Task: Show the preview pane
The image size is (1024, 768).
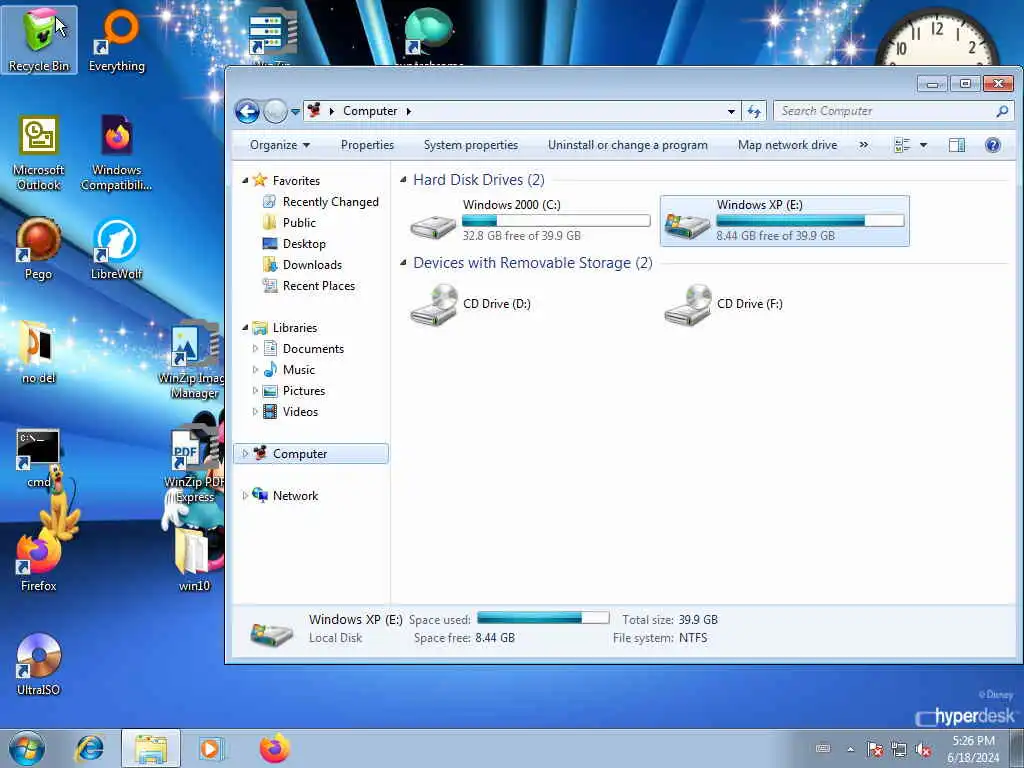Action: [x=957, y=145]
